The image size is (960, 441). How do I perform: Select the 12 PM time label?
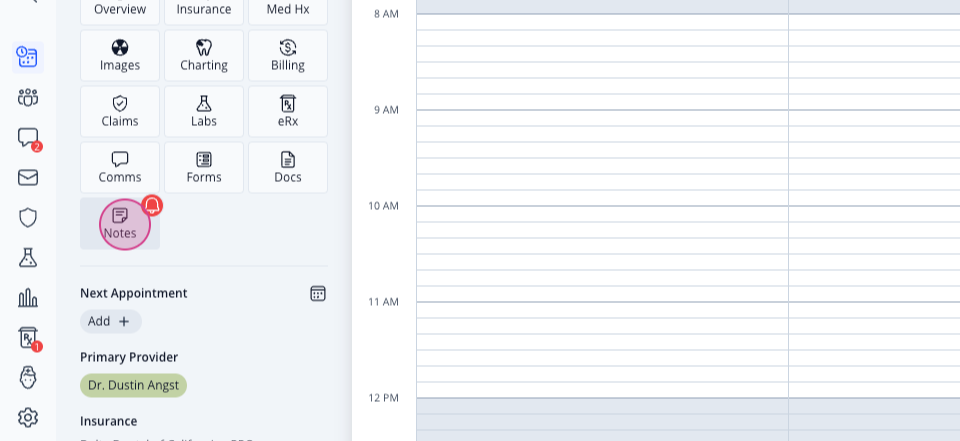[383, 398]
